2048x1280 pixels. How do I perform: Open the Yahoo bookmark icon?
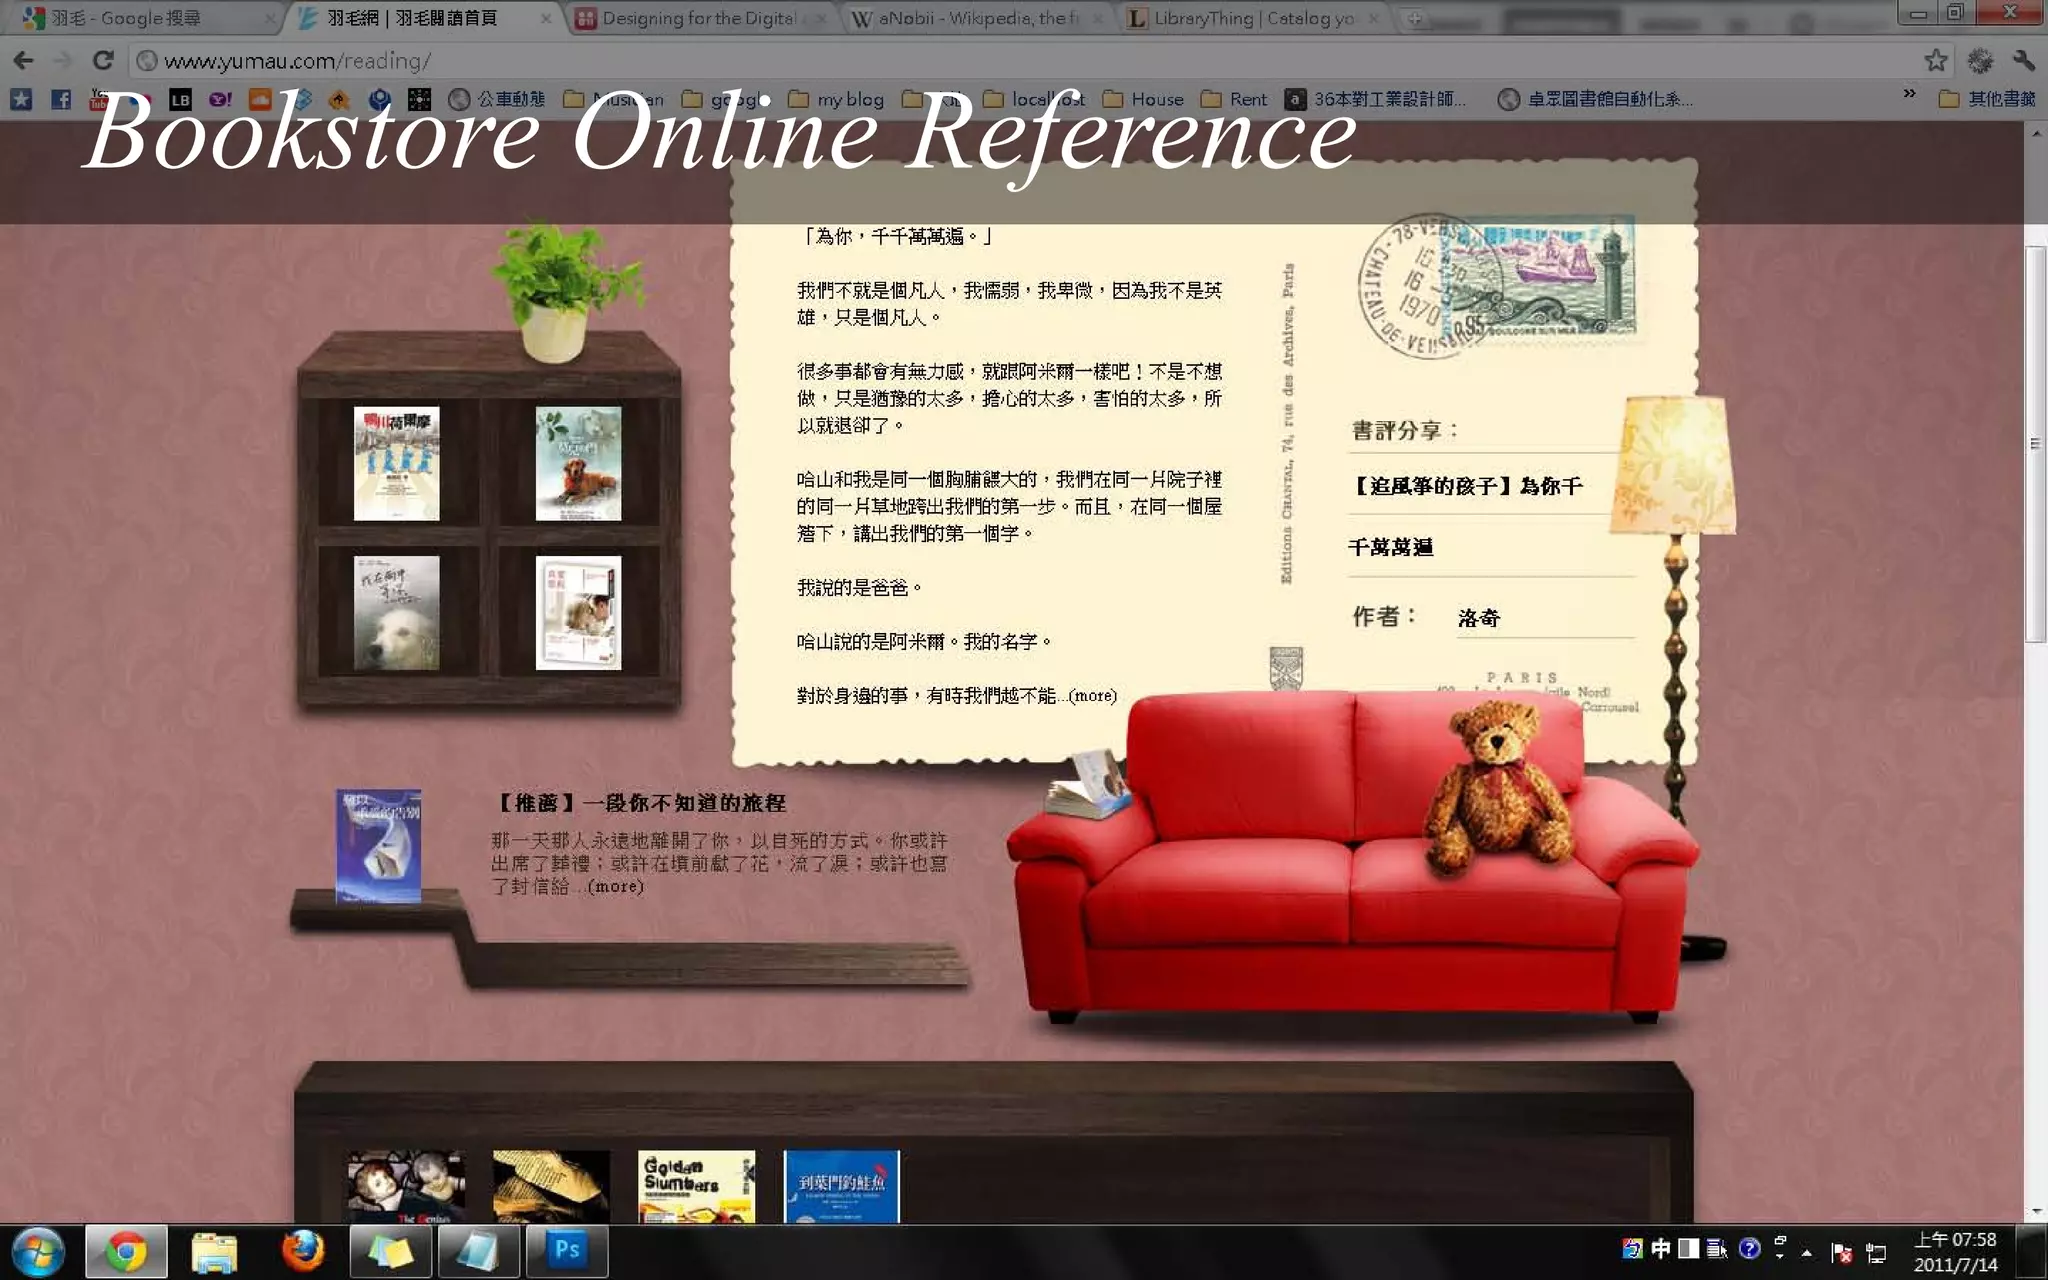[x=220, y=99]
